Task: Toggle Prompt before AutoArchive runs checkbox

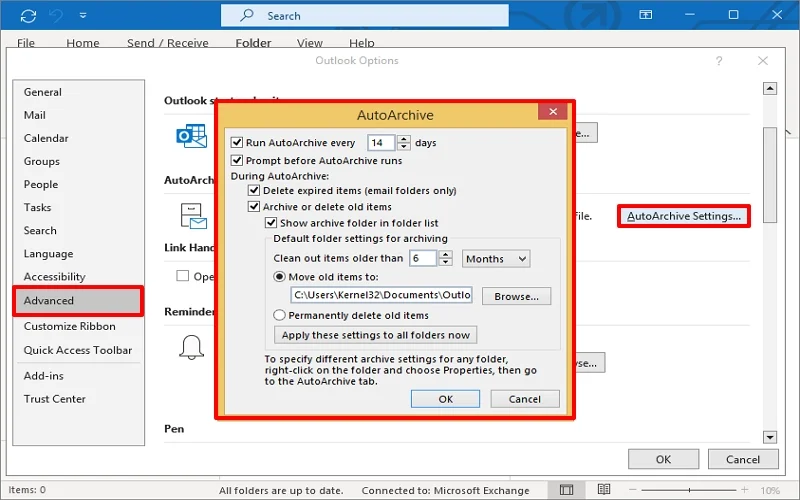Action: pyautogui.click(x=237, y=160)
